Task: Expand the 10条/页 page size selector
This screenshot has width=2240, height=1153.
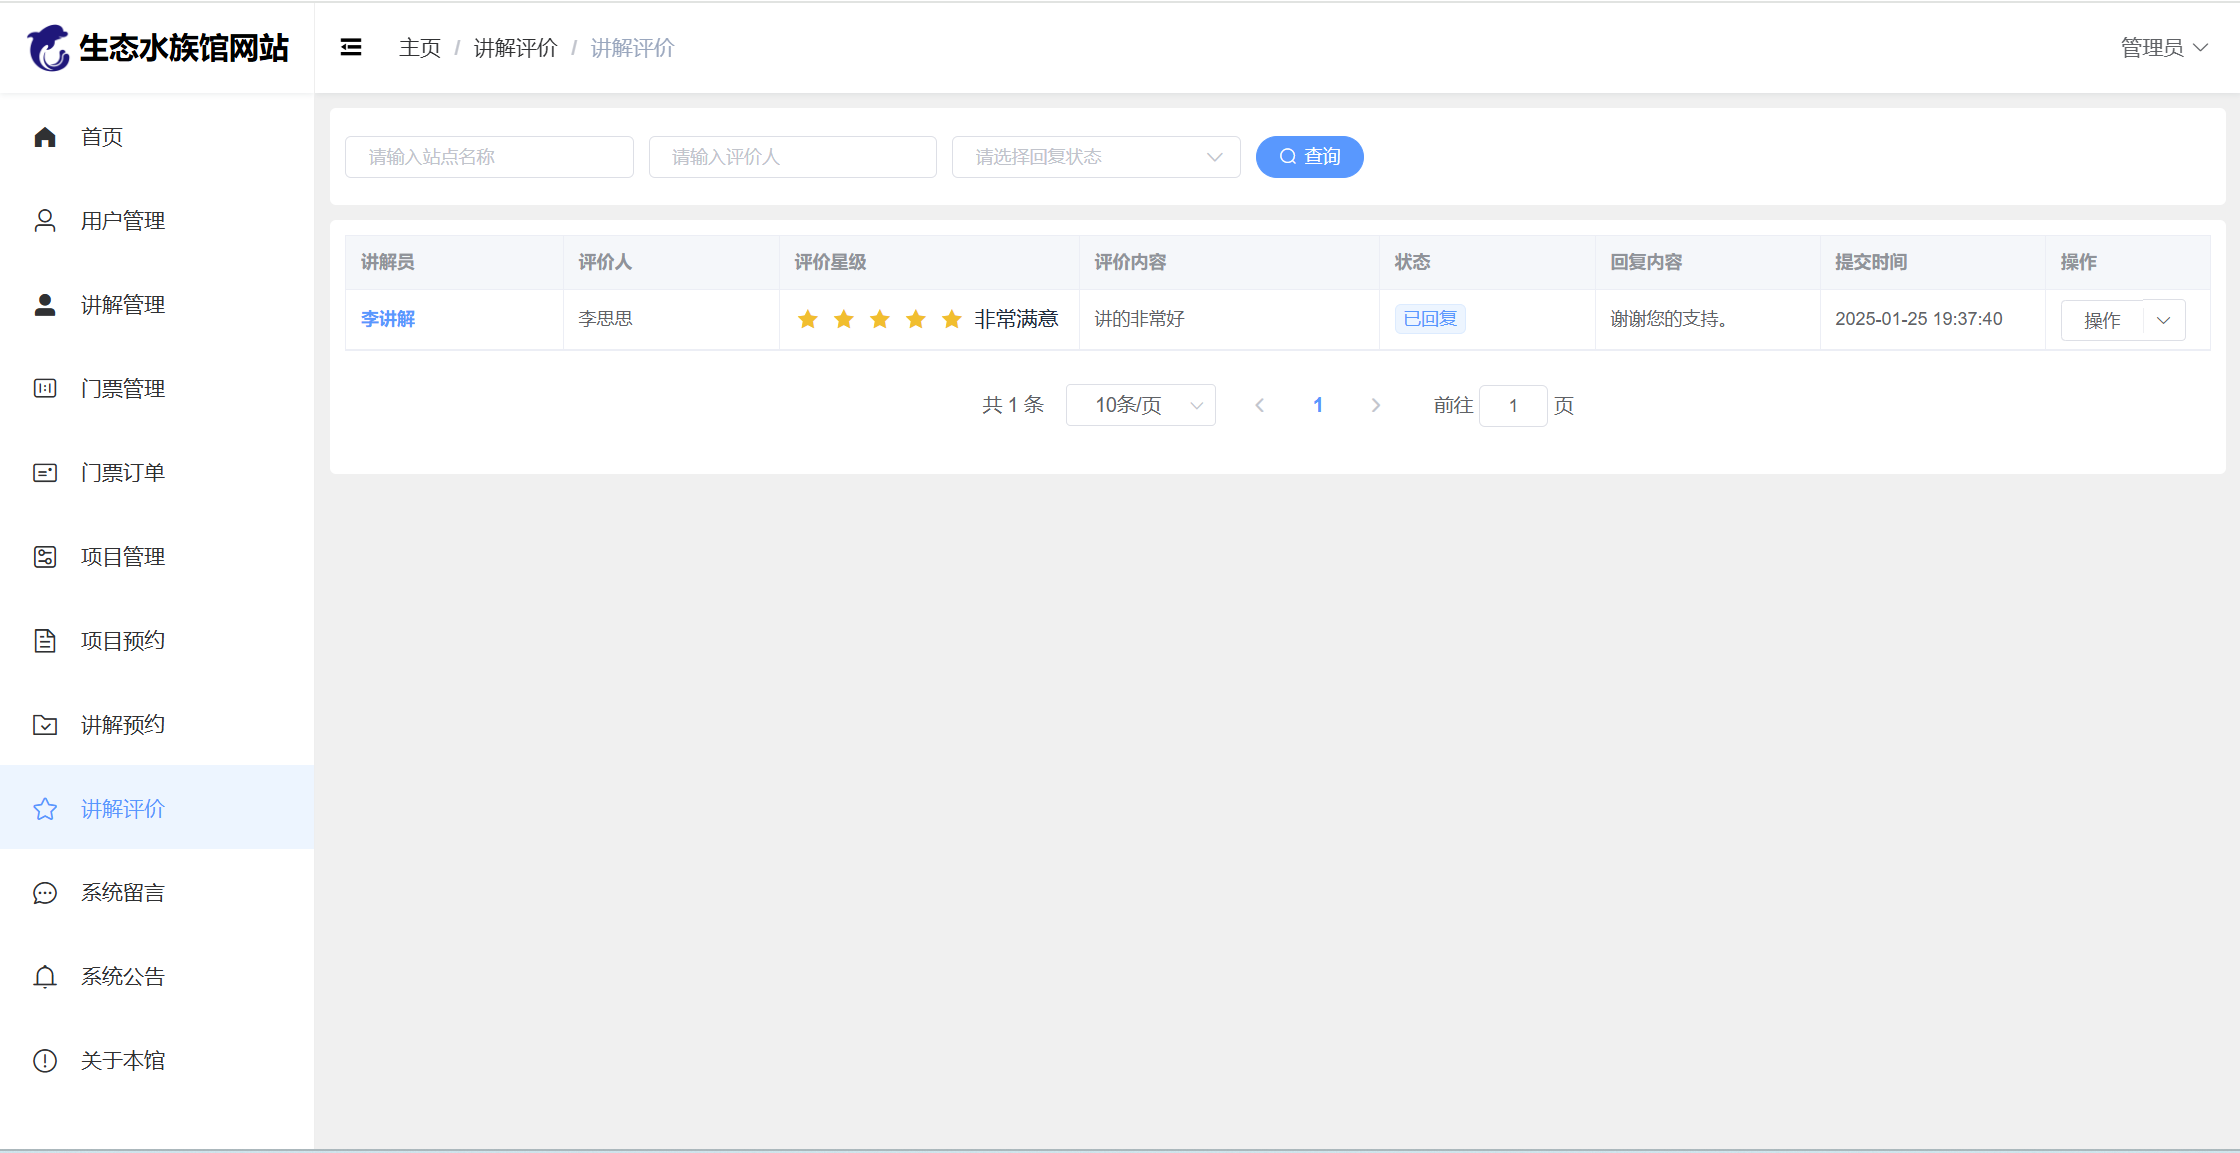Action: click(1140, 405)
